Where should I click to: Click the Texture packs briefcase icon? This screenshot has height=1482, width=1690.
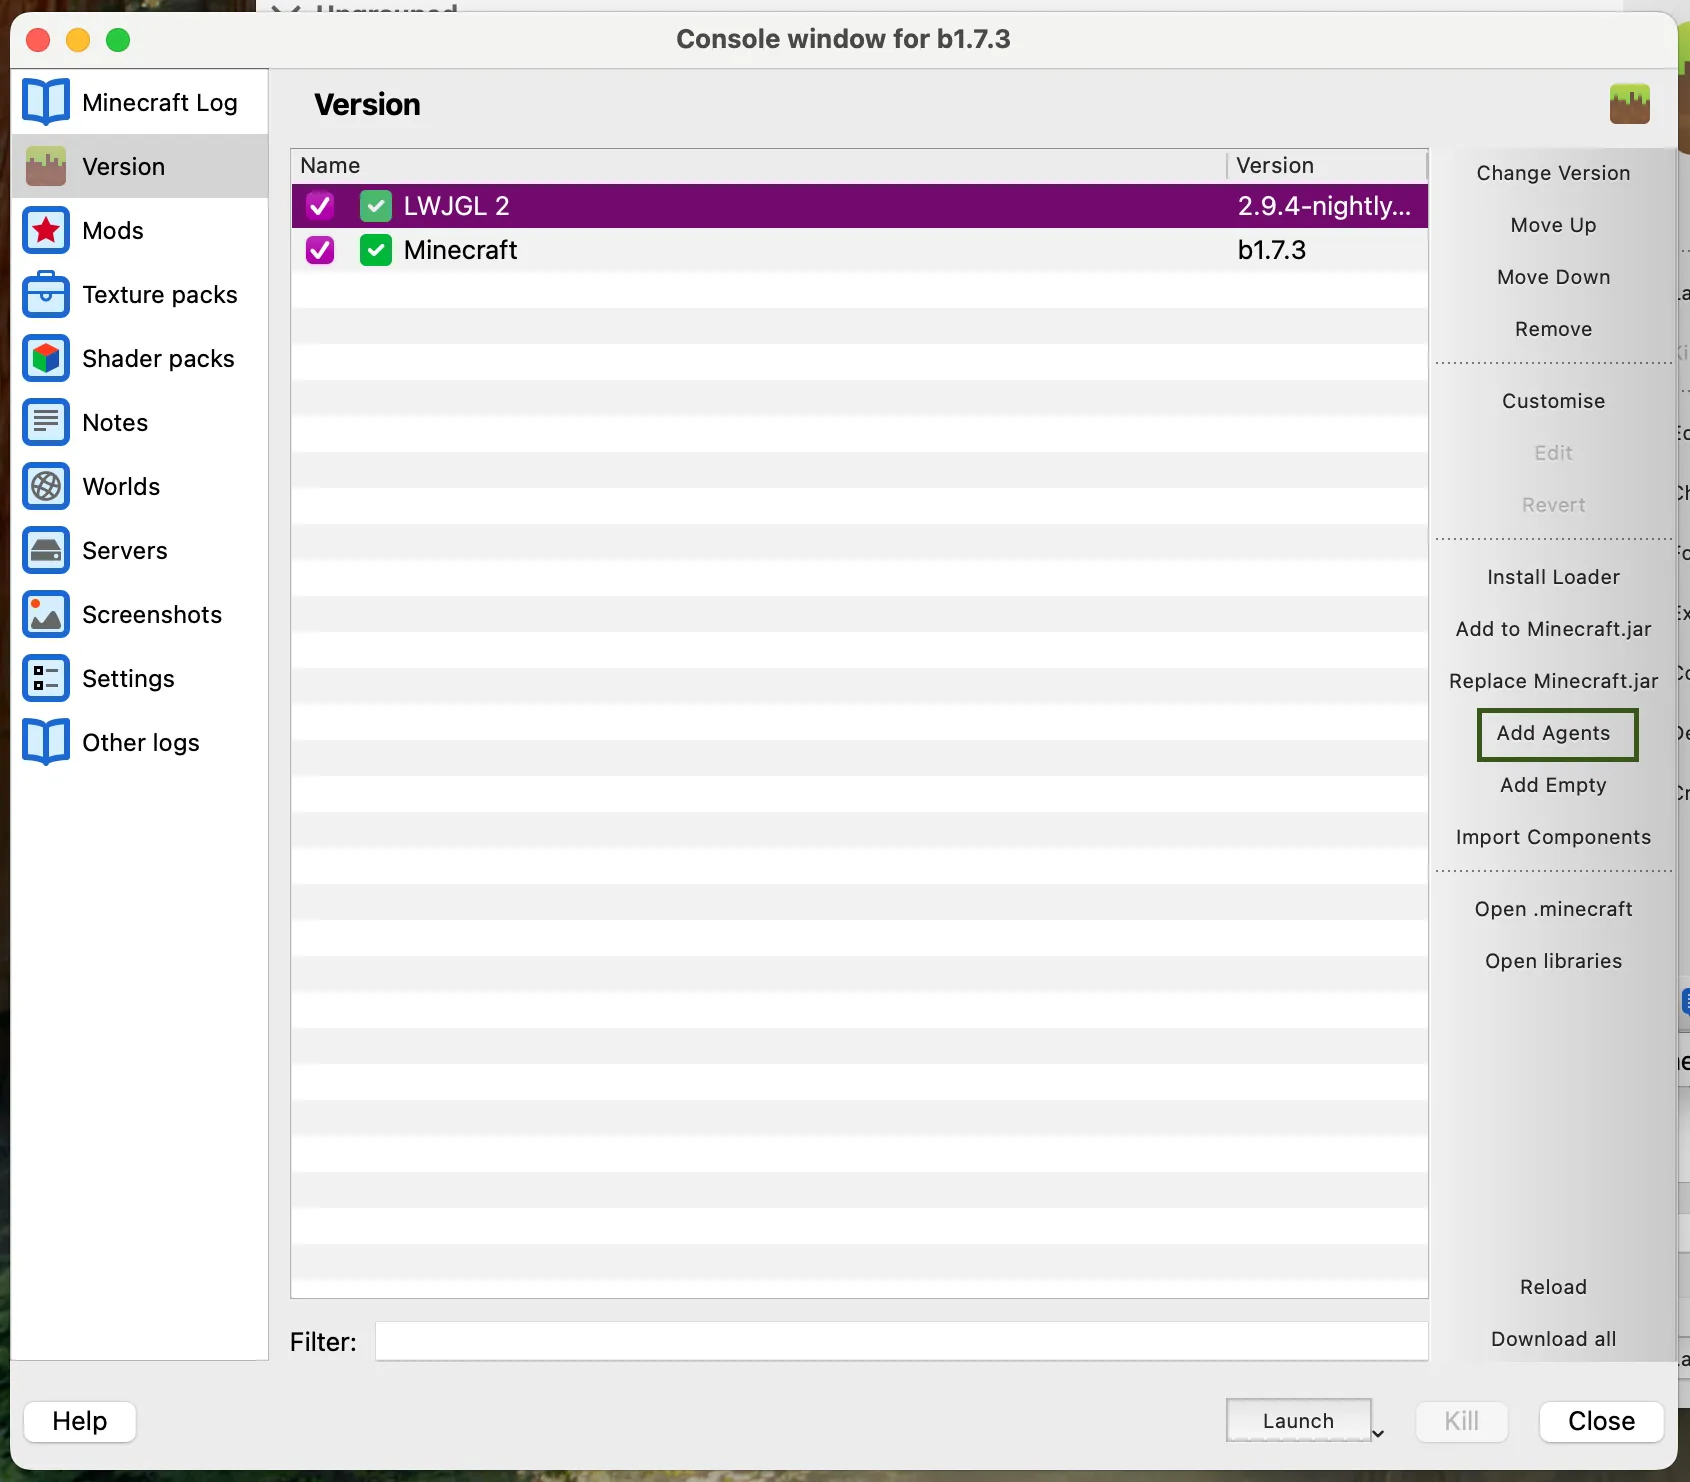pyautogui.click(x=46, y=294)
